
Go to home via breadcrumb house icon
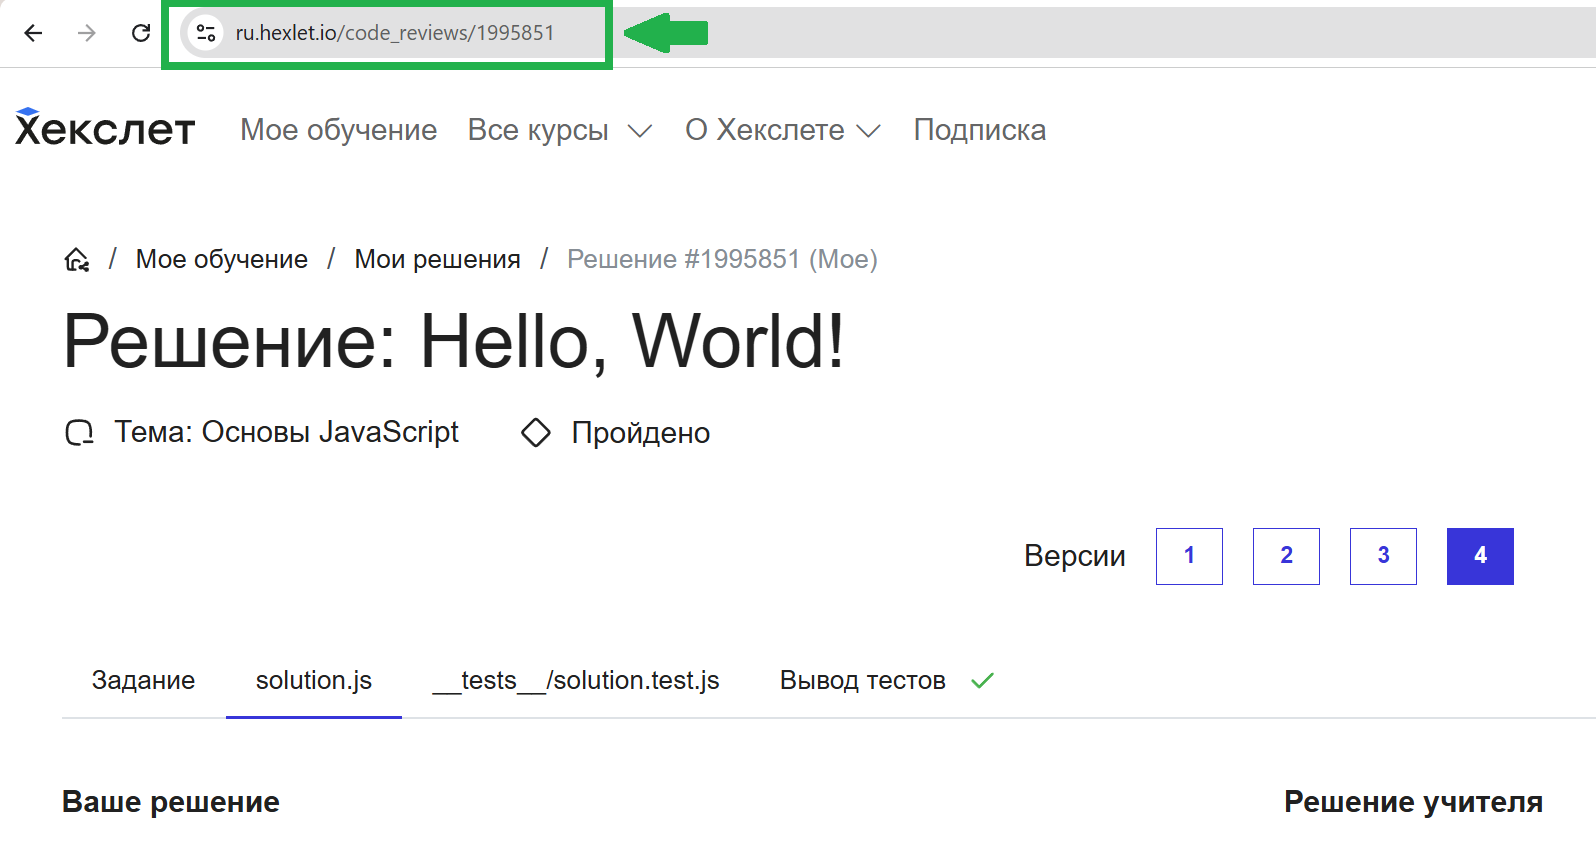(77, 260)
